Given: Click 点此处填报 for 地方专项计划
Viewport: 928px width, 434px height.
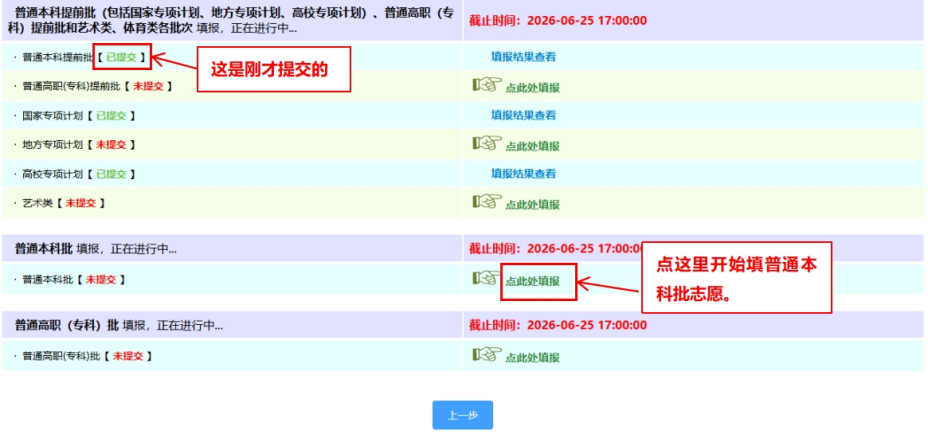Looking at the screenshot, I should tap(532, 146).
